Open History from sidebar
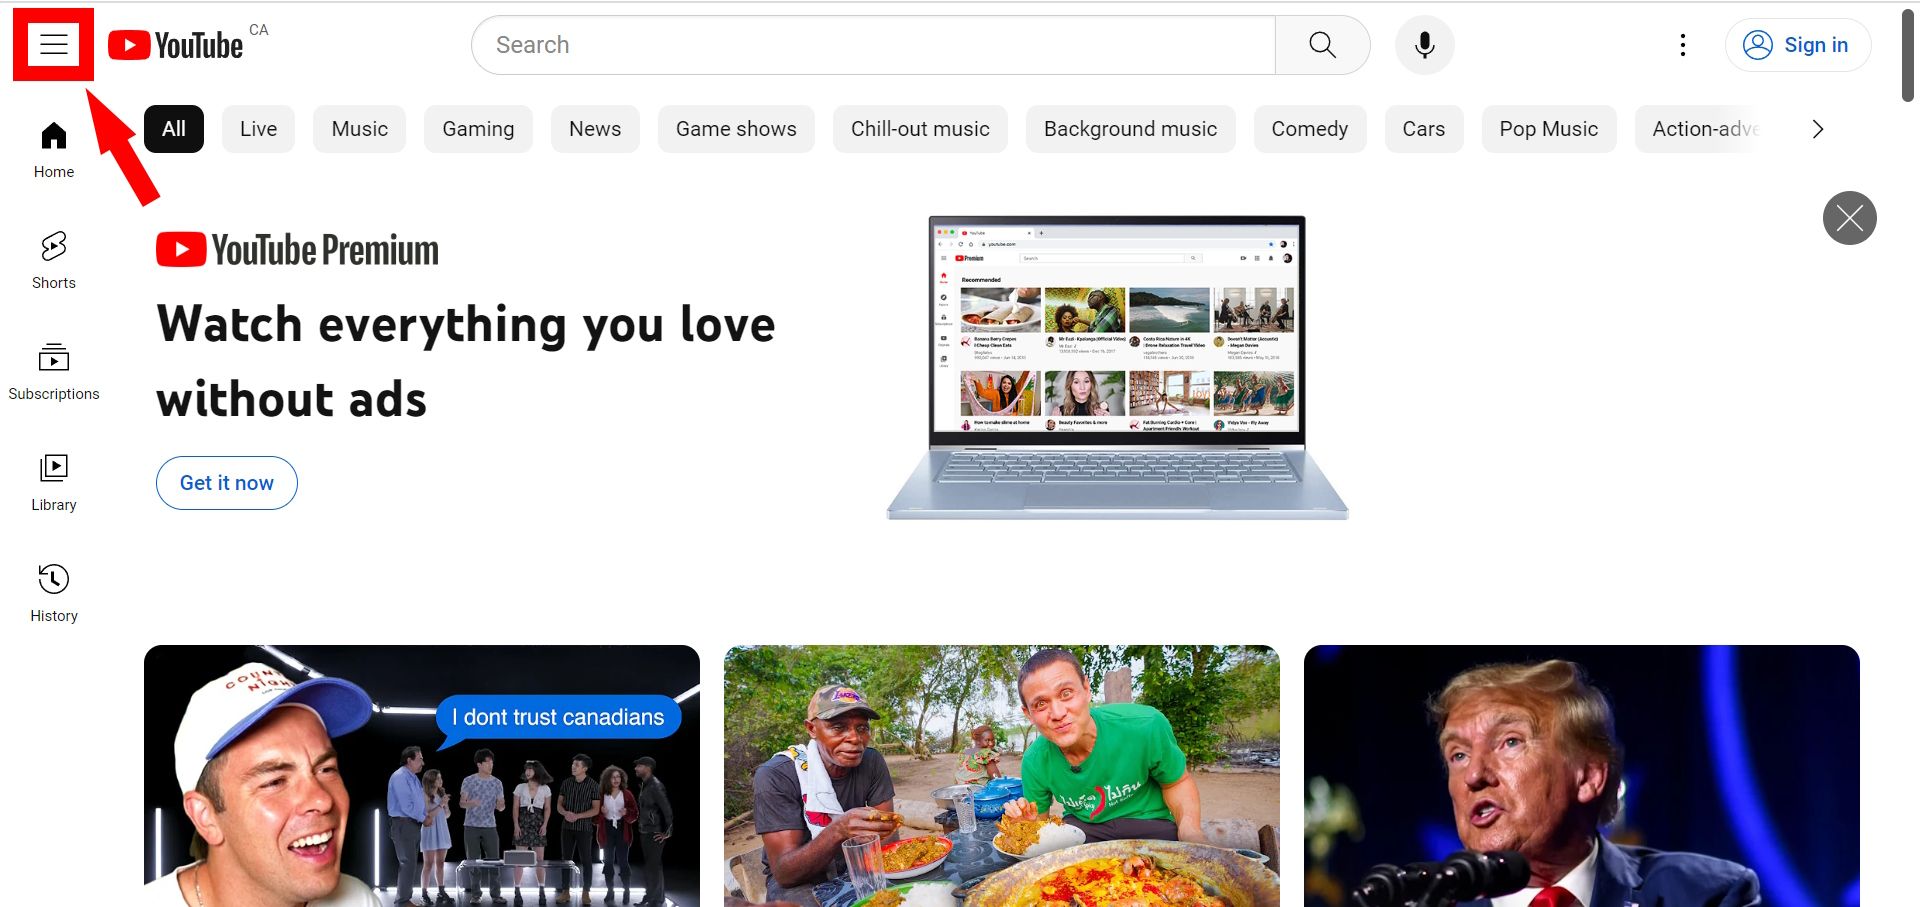This screenshot has width=1920, height=907. coord(54,594)
